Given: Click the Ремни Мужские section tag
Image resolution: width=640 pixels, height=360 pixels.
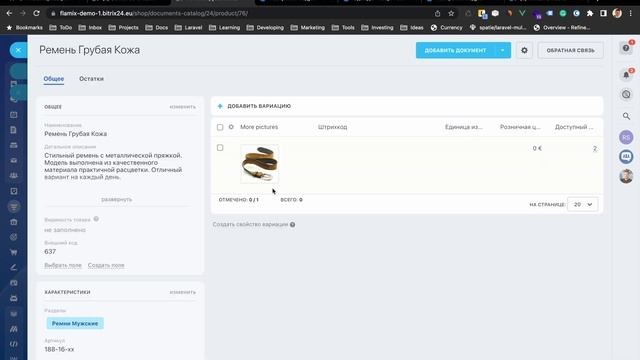Looking at the screenshot, I should pos(75,323).
